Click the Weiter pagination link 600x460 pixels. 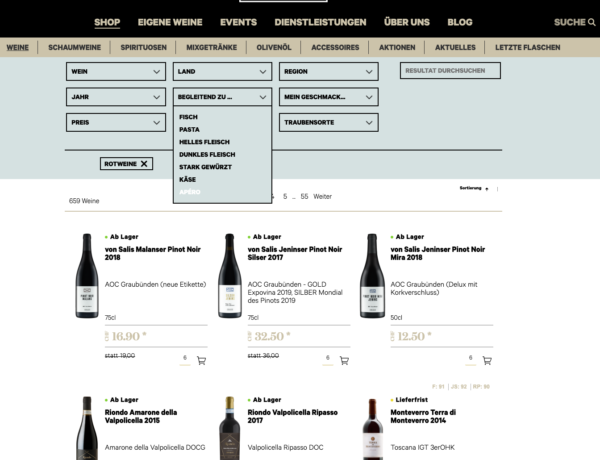(323, 196)
